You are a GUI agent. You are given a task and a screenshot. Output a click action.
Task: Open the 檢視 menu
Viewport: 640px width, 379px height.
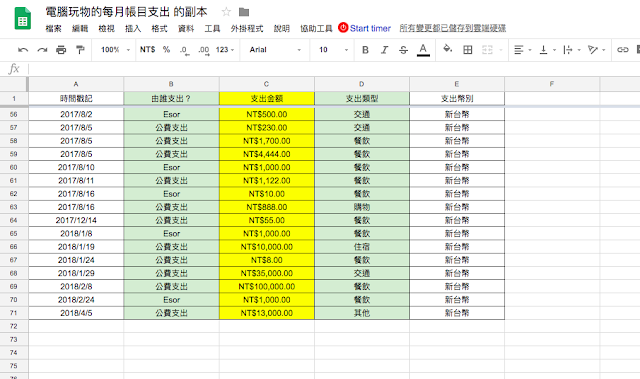click(x=107, y=28)
